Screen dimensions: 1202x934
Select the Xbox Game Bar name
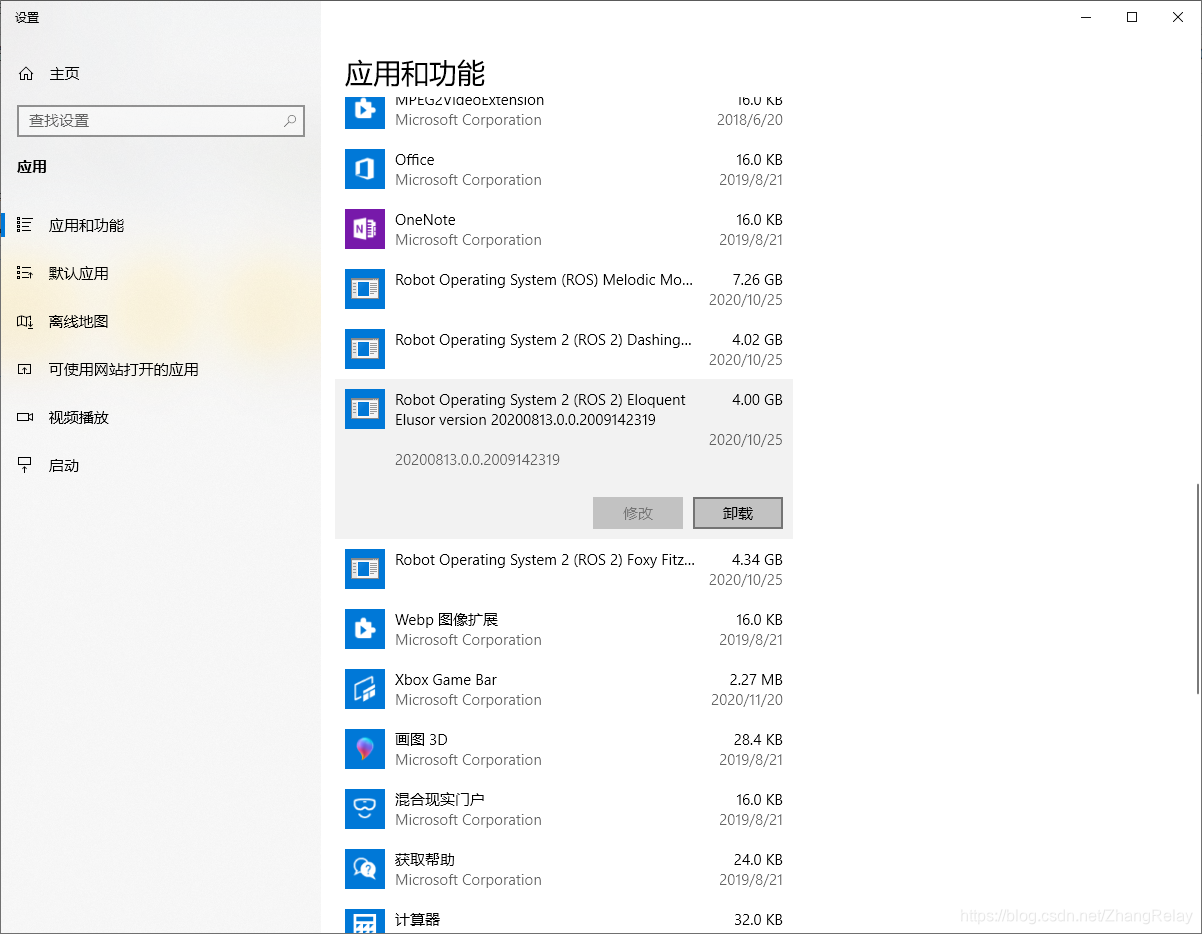(445, 680)
